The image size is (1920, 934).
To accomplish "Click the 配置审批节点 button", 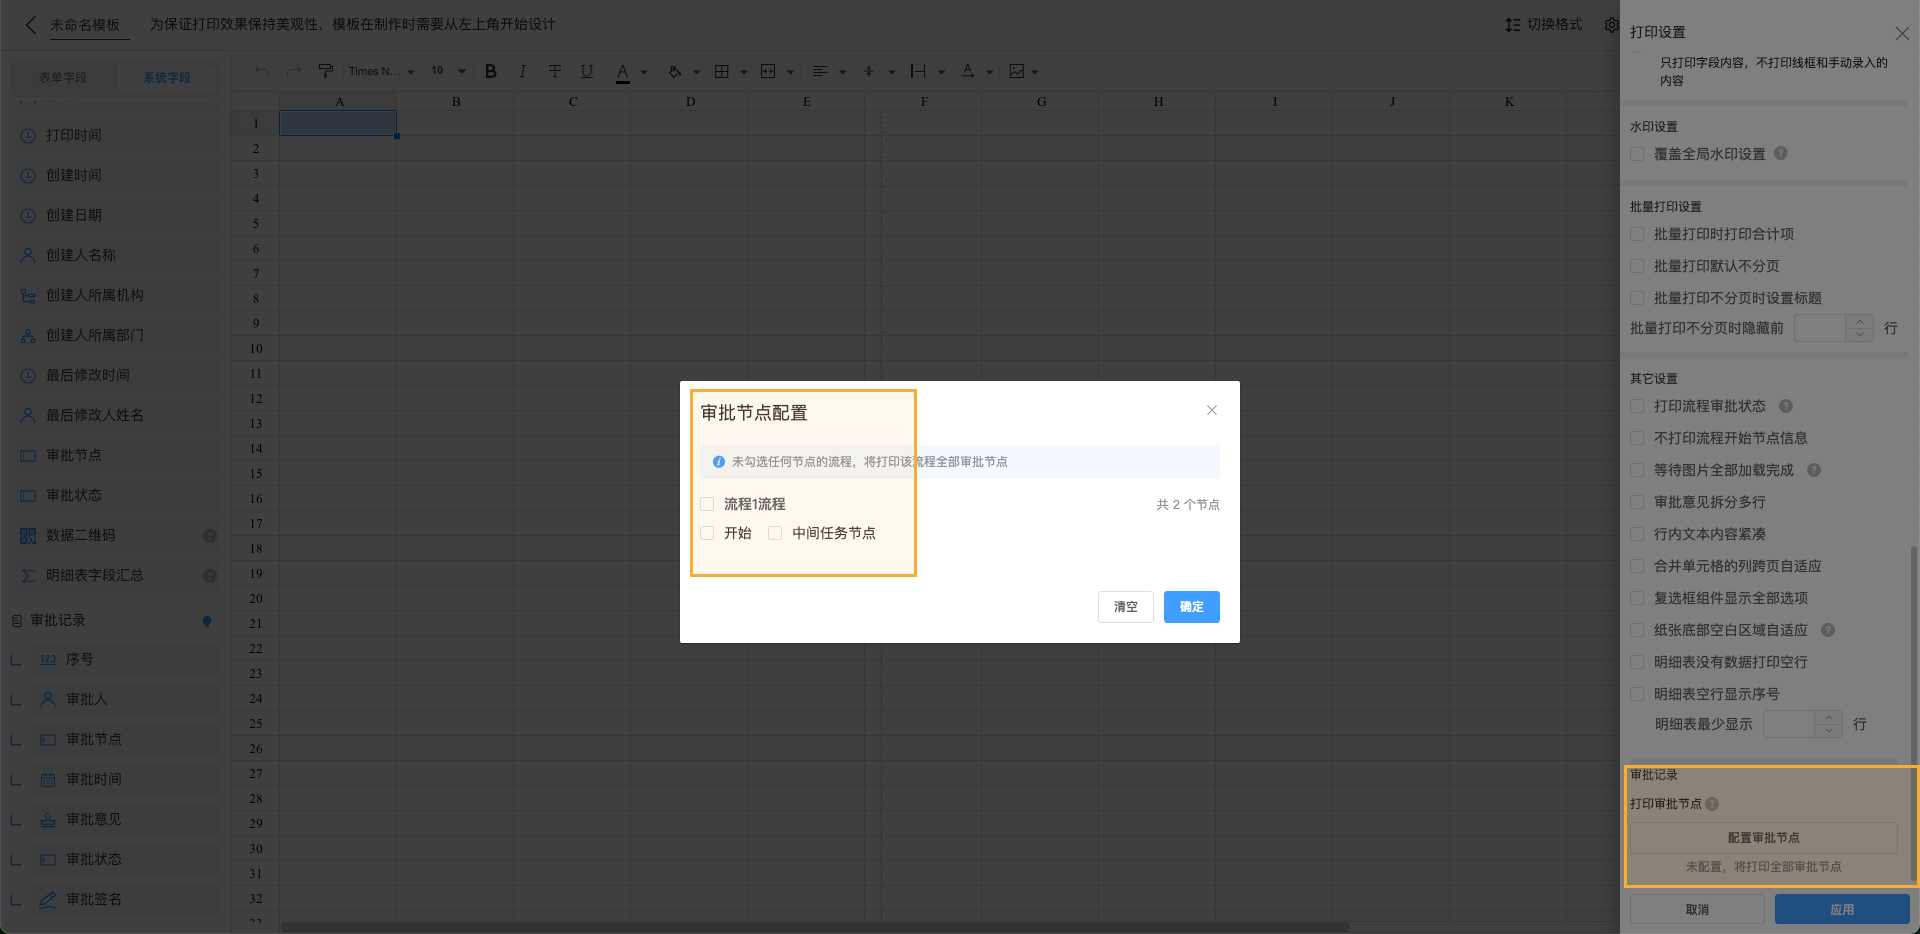I will point(1764,838).
